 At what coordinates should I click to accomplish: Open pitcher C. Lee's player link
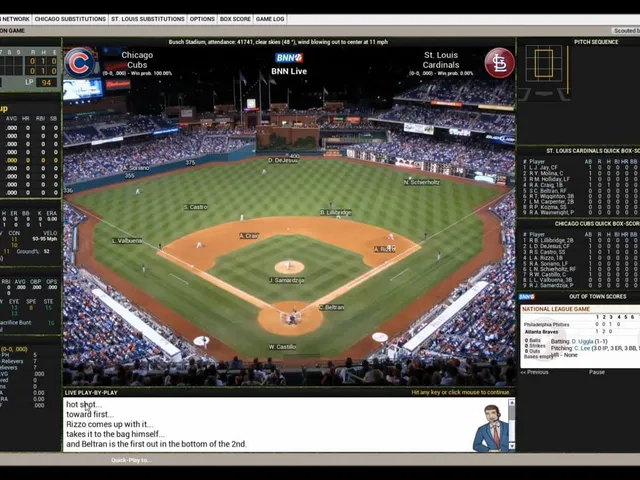(x=582, y=348)
